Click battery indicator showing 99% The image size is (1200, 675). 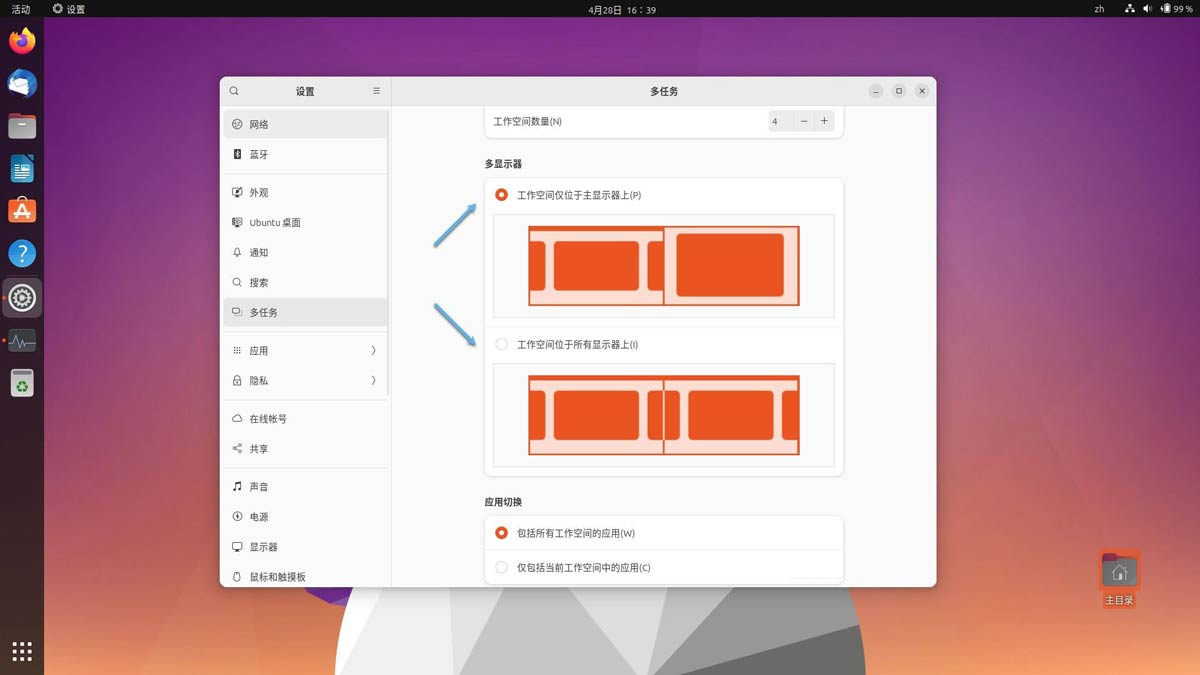pyautogui.click(x=1176, y=9)
